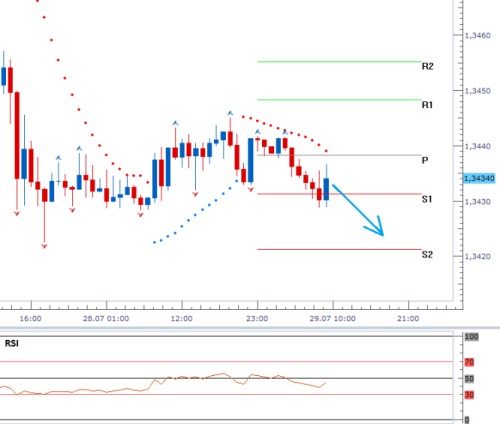The height and width of the screenshot is (424, 500).
Task: Click the S1 support level label
Action: (427, 199)
